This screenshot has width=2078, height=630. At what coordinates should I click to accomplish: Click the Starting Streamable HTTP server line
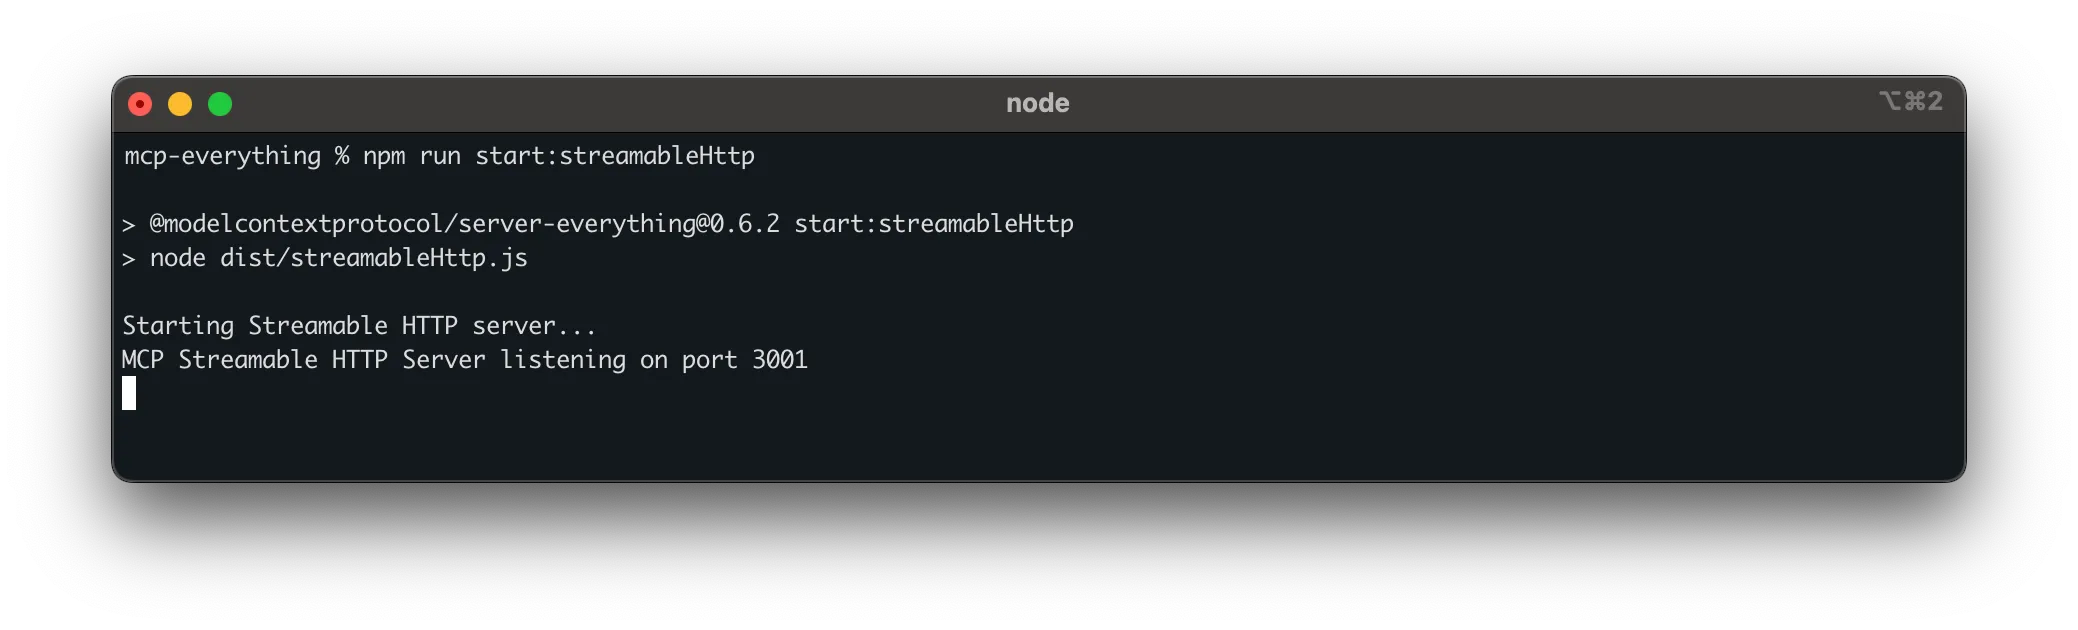(360, 325)
